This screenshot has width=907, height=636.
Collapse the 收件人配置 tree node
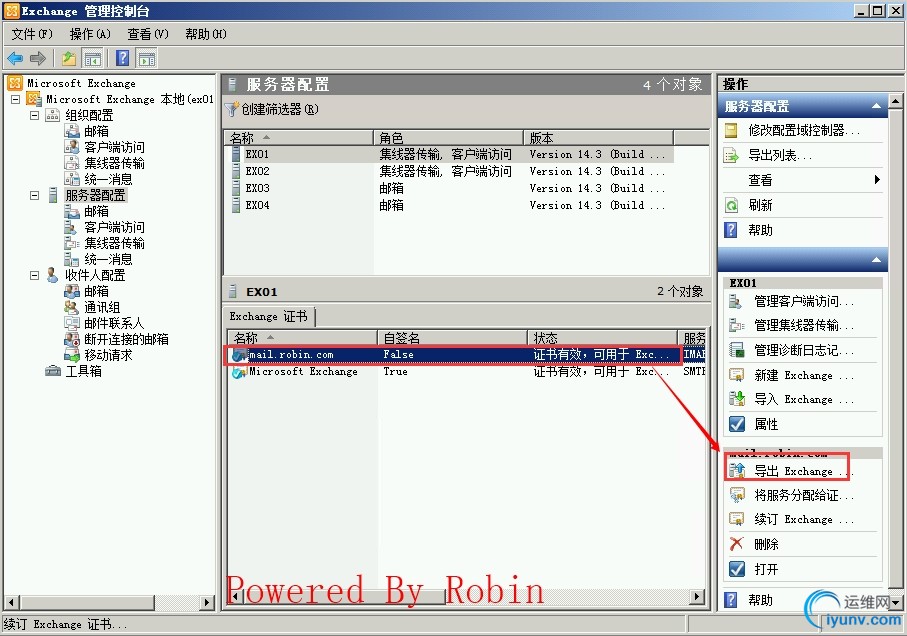[35, 275]
